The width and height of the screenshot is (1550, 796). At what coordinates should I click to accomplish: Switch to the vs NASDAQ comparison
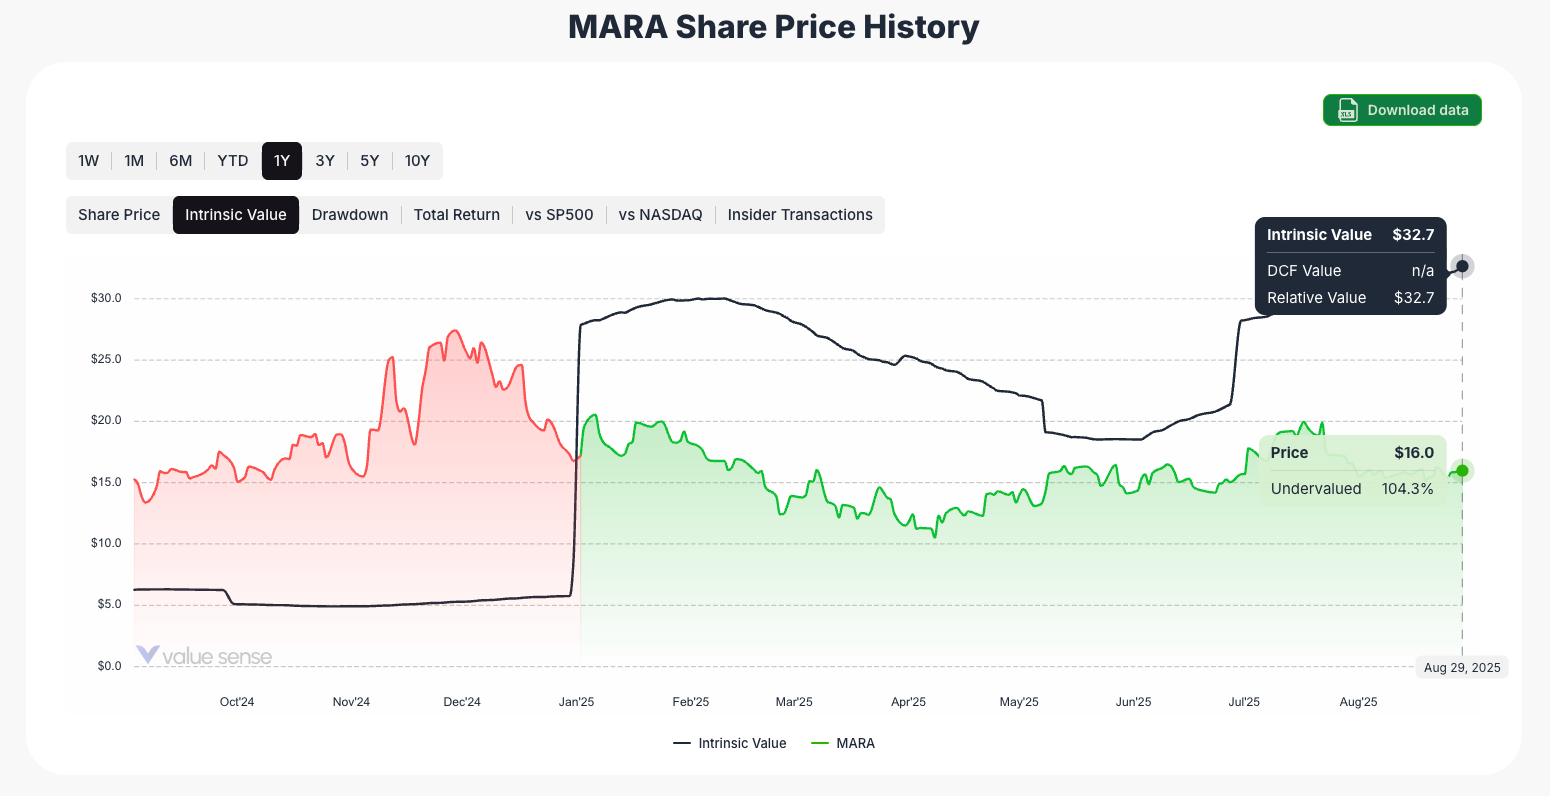click(660, 214)
